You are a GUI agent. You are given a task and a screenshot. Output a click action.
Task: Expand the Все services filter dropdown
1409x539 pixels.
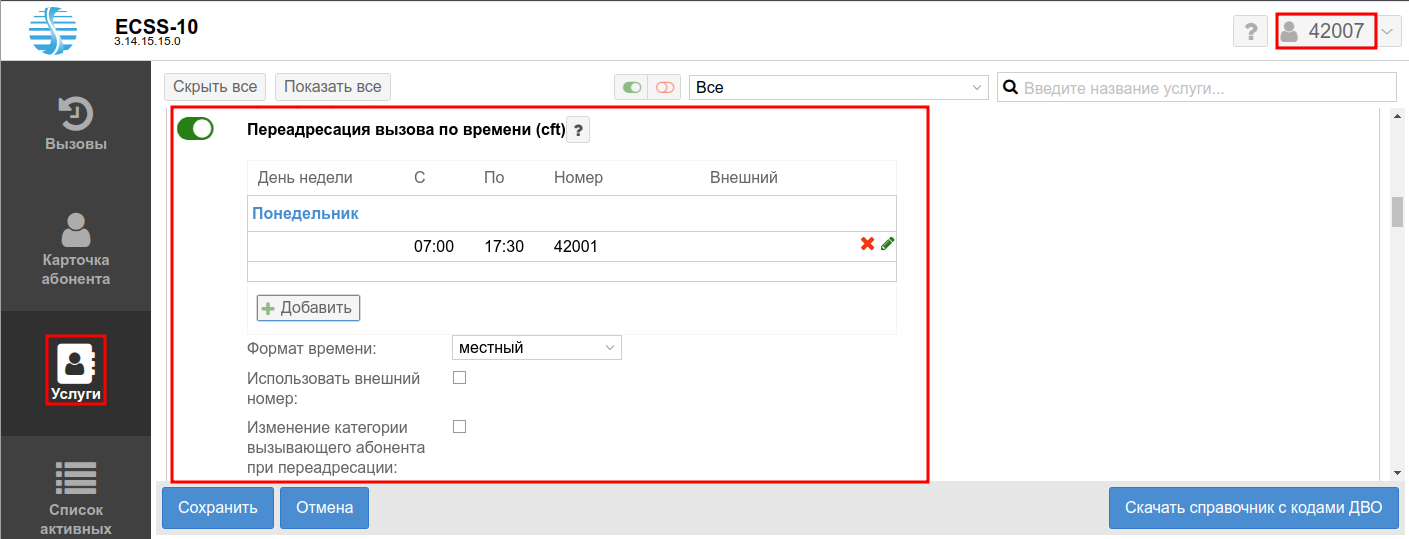pyautogui.click(x=838, y=87)
